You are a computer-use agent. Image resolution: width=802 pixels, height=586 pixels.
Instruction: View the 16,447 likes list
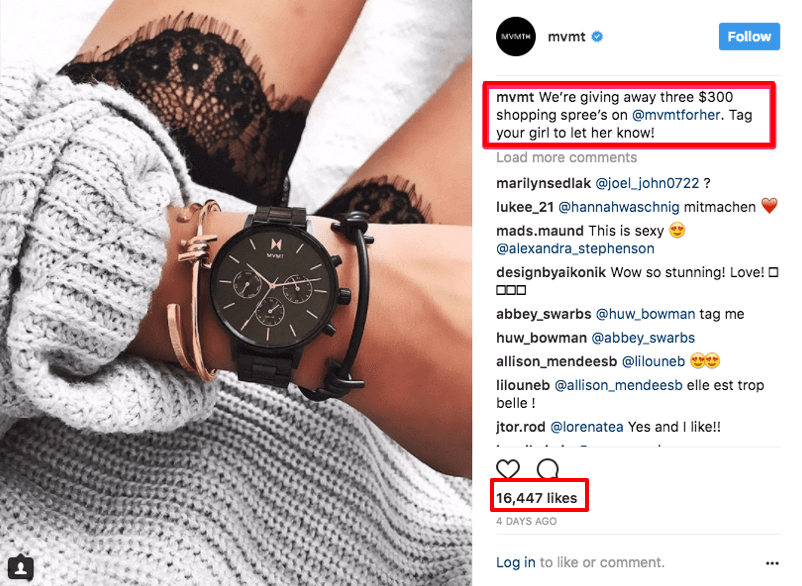[537, 498]
